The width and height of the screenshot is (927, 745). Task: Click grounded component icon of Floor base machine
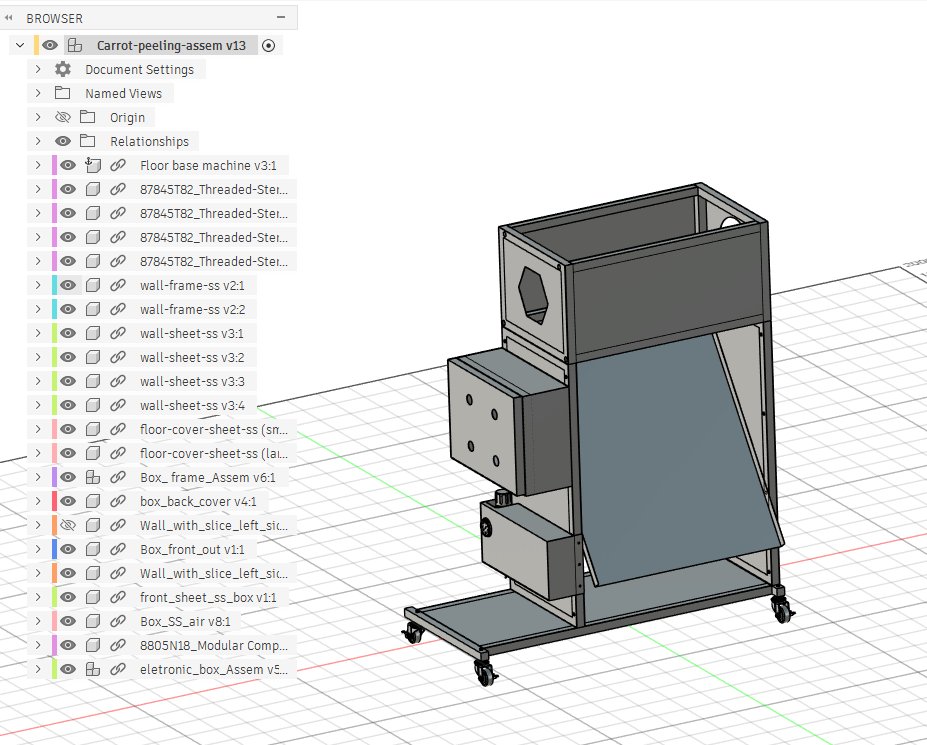tap(93, 165)
